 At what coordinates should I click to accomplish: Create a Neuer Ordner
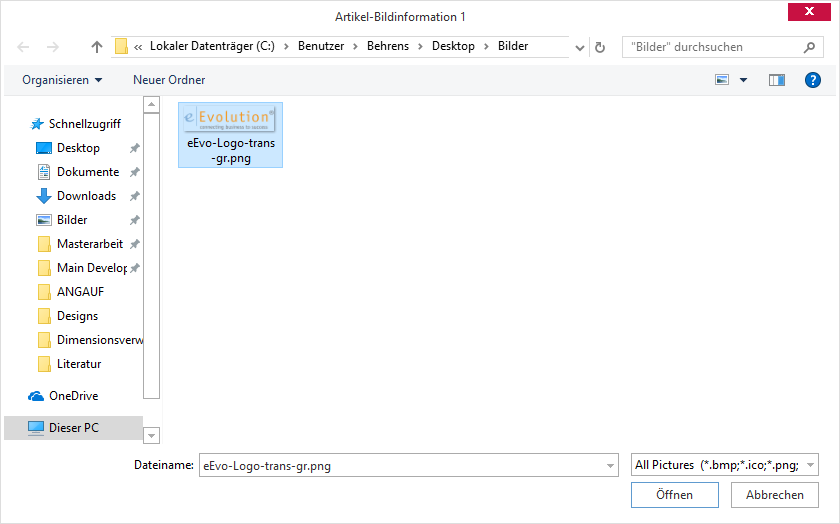click(x=169, y=80)
